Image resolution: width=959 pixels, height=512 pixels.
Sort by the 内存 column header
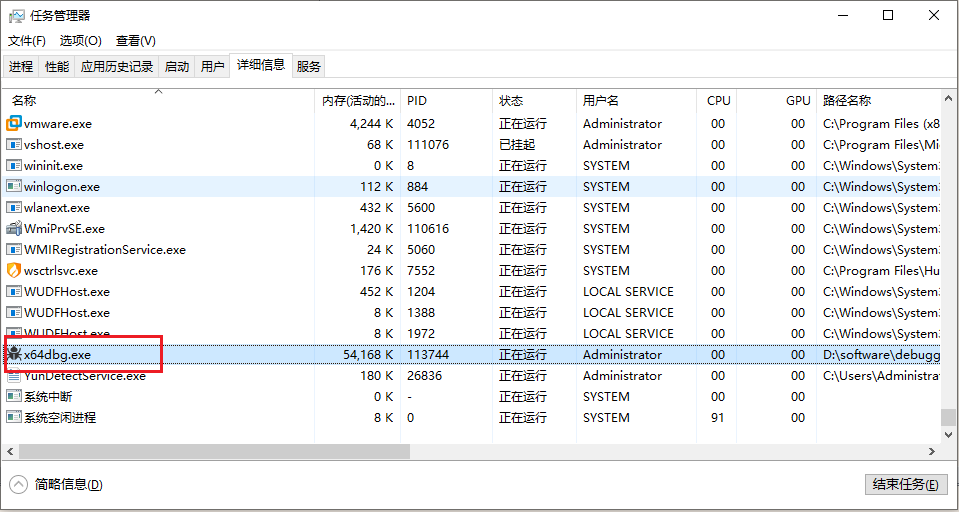point(358,101)
